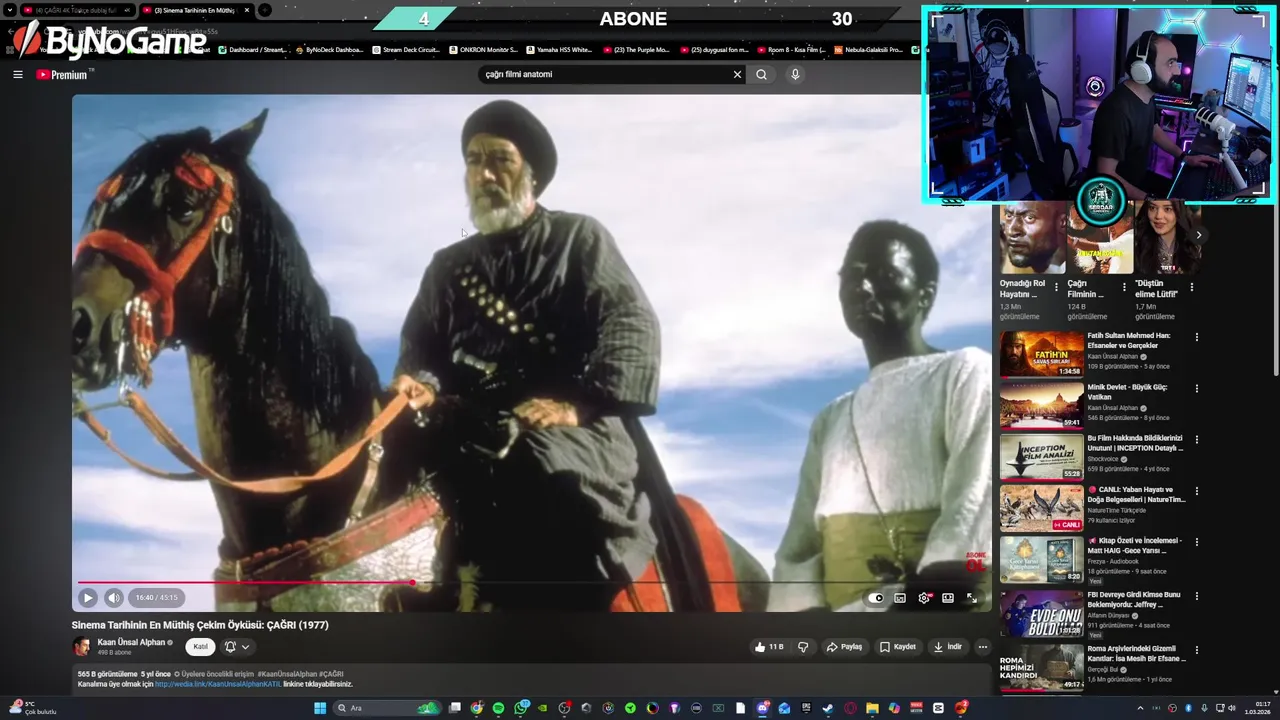Open Kaan Ünsal Alphan channel name
Image resolution: width=1280 pixels, height=720 pixels.
tap(131, 642)
